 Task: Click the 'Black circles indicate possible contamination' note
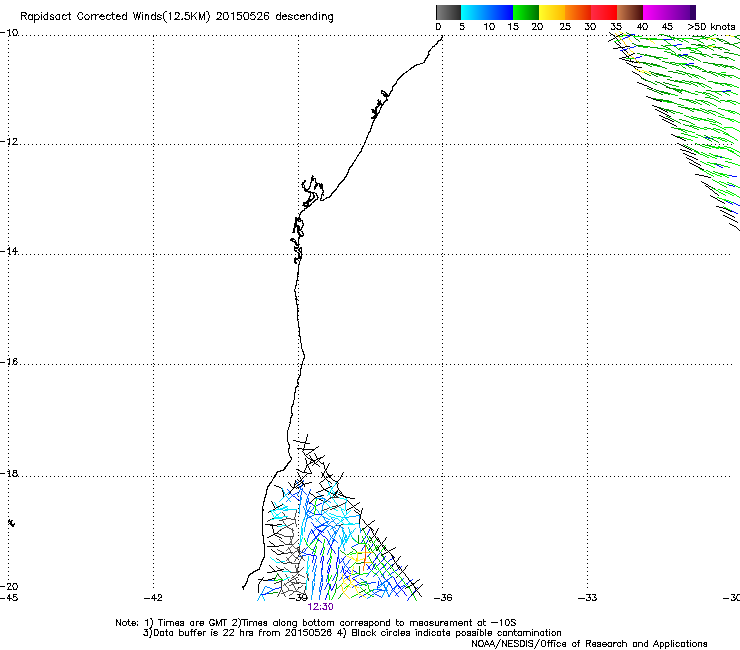(x=456, y=633)
